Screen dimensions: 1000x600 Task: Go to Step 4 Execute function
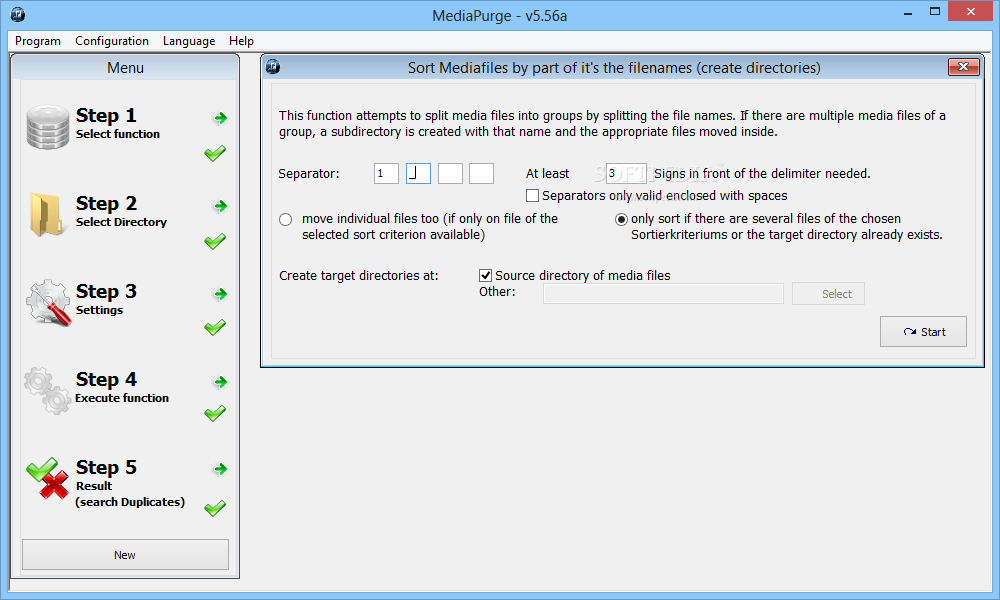point(122,387)
